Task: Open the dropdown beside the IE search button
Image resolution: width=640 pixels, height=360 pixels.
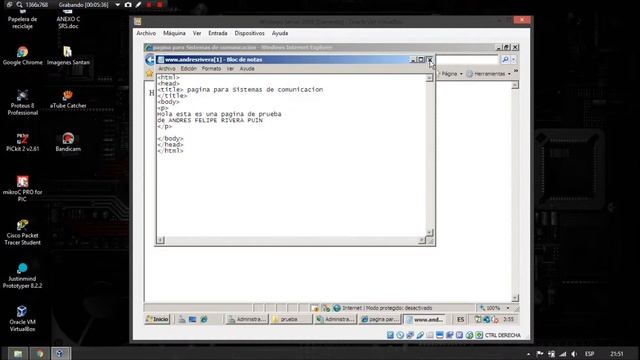Action: (x=513, y=60)
